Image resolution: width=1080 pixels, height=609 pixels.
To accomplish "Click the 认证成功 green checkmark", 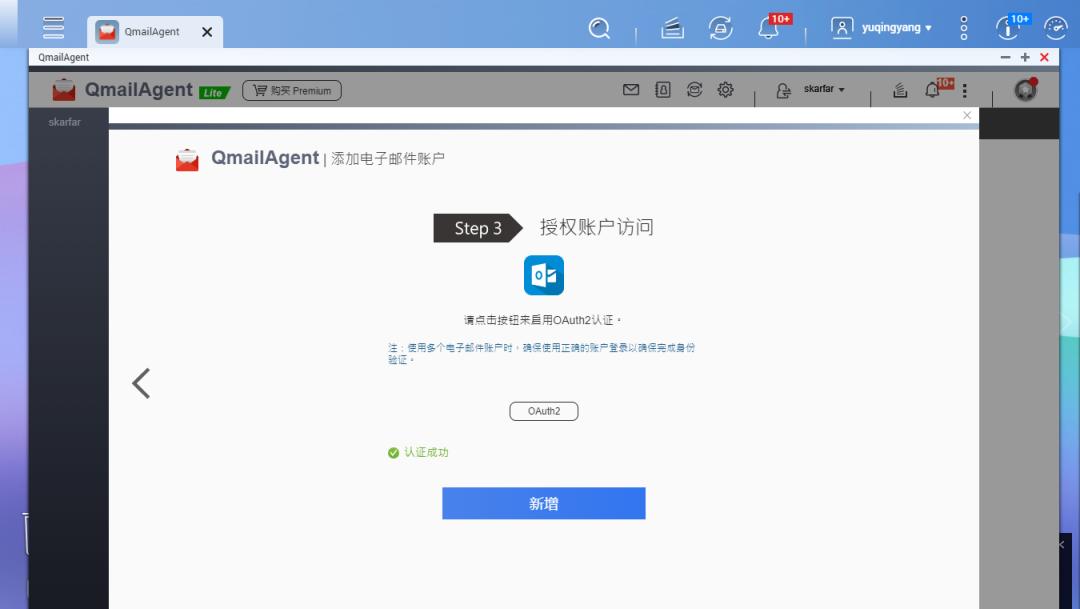I will pyautogui.click(x=393, y=452).
